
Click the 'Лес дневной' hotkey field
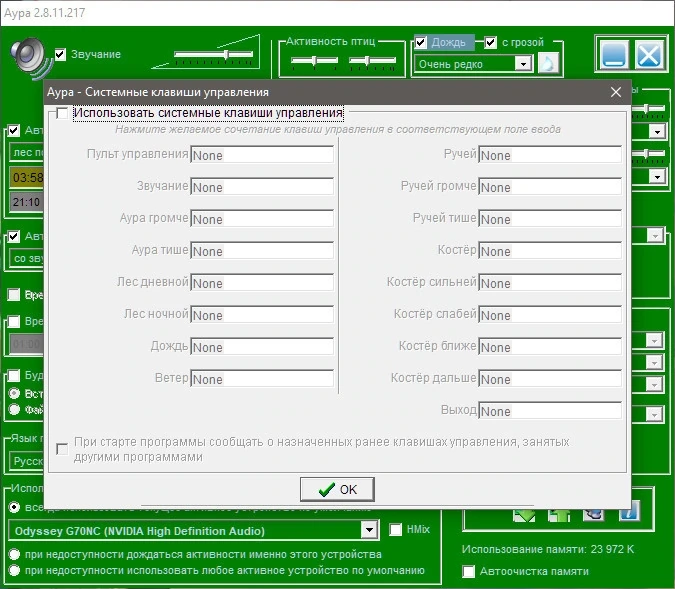pyautogui.click(x=262, y=282)
